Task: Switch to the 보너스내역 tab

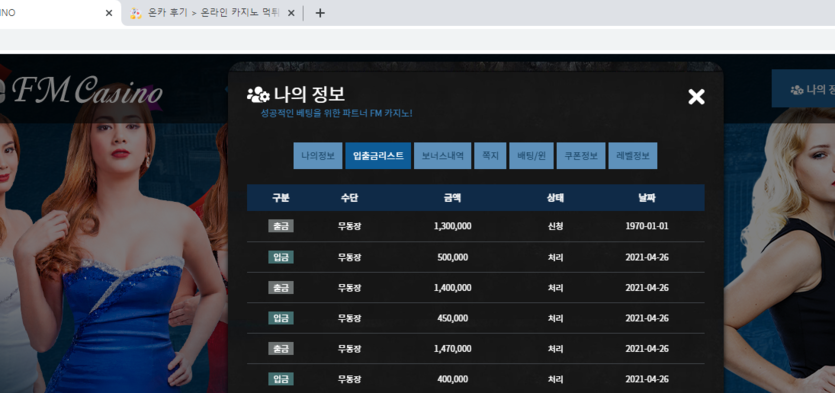Action: pyautogui.click(x=443, y=156)
